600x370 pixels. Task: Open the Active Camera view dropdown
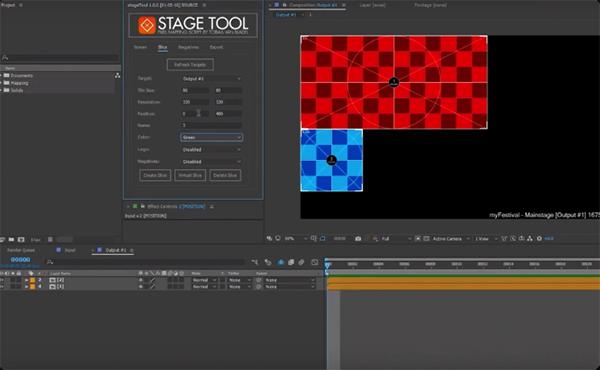[451, 238]
